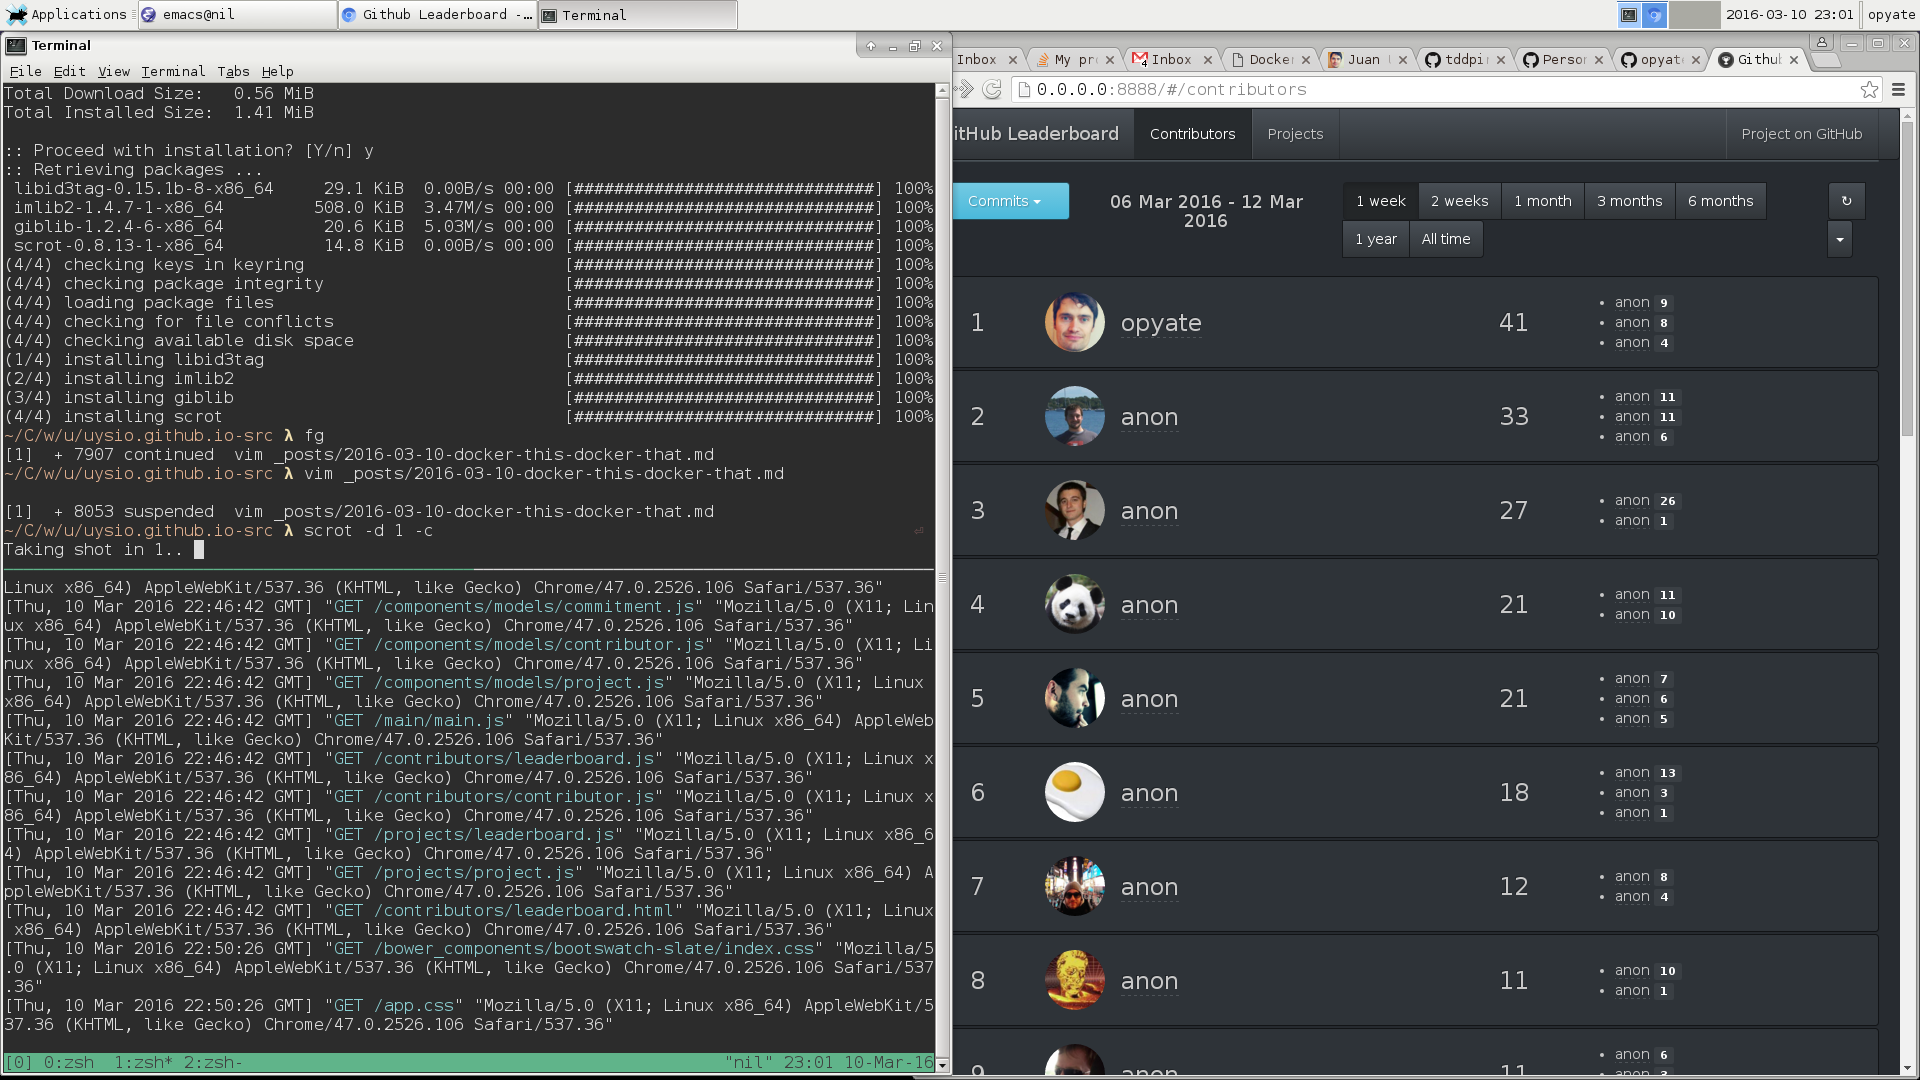Switch on the 6 months filter
Screen dimensions: 1920x1080
click(1720, 200)
